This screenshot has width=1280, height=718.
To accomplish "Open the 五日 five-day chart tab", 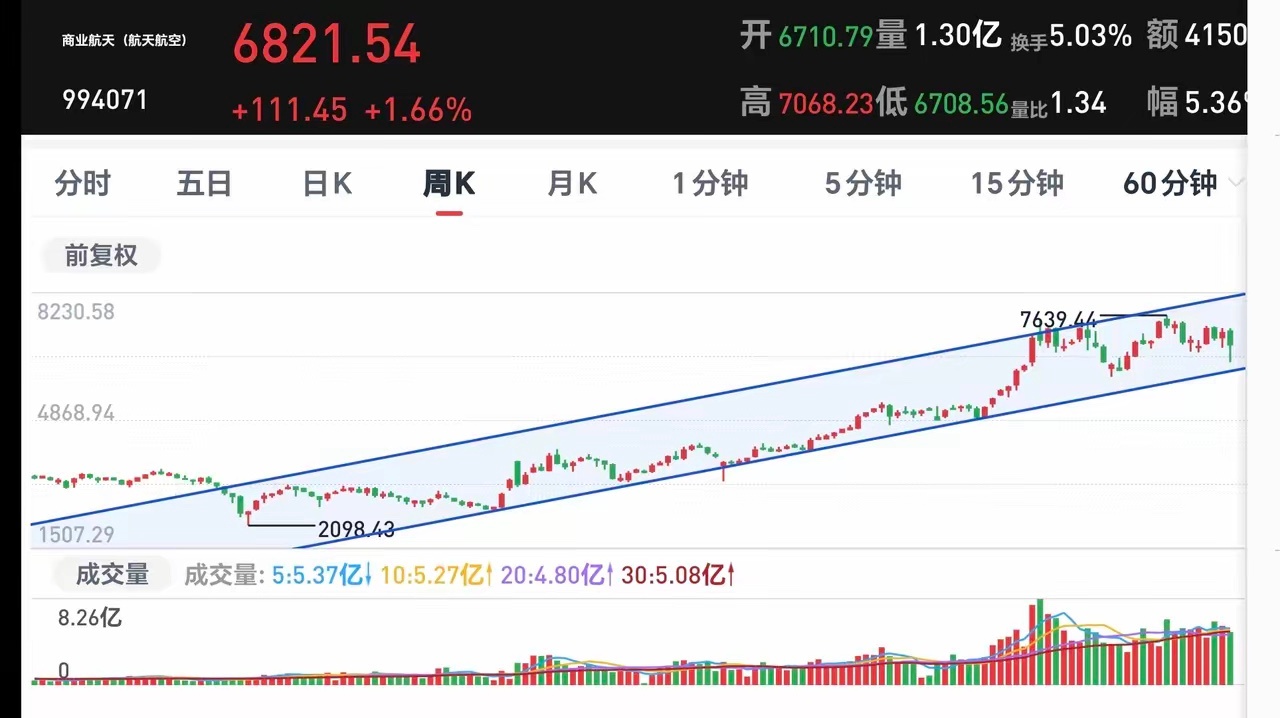I will [x=204, y=184].
